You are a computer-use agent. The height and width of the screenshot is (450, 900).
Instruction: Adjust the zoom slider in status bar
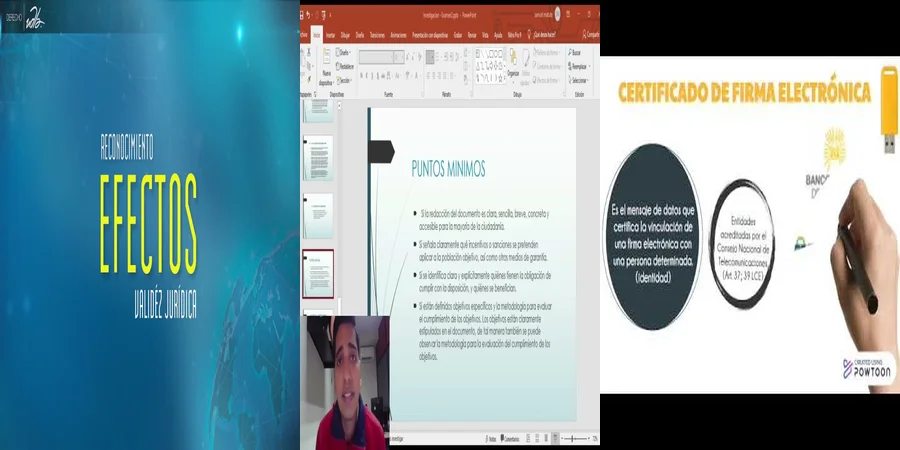(575, 439)
